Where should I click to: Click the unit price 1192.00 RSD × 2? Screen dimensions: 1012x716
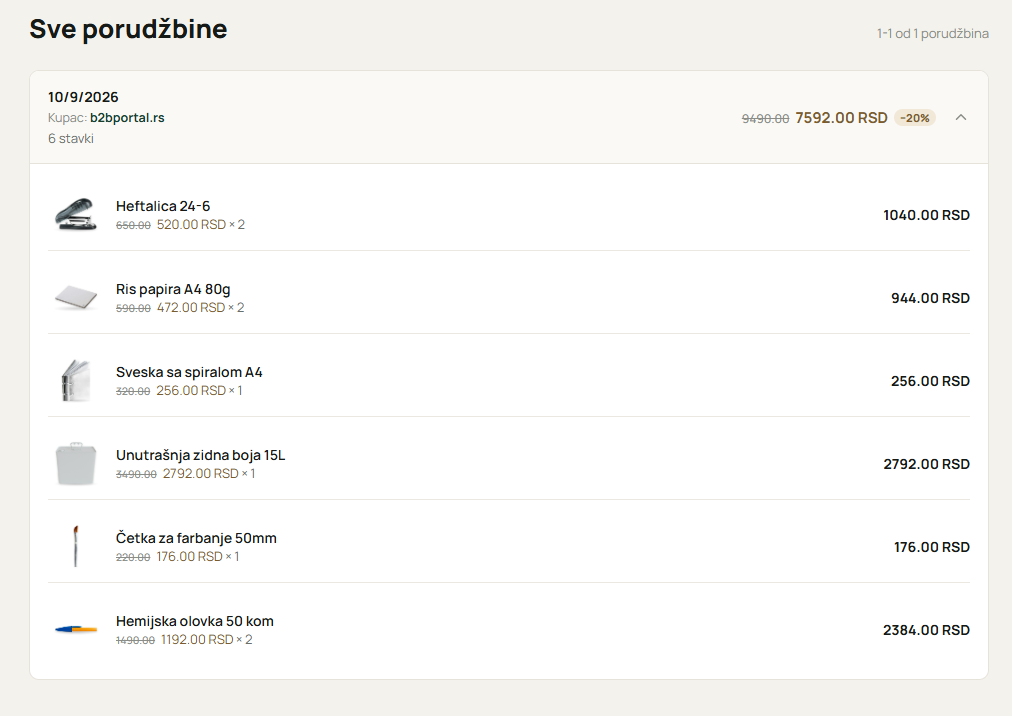207,640
